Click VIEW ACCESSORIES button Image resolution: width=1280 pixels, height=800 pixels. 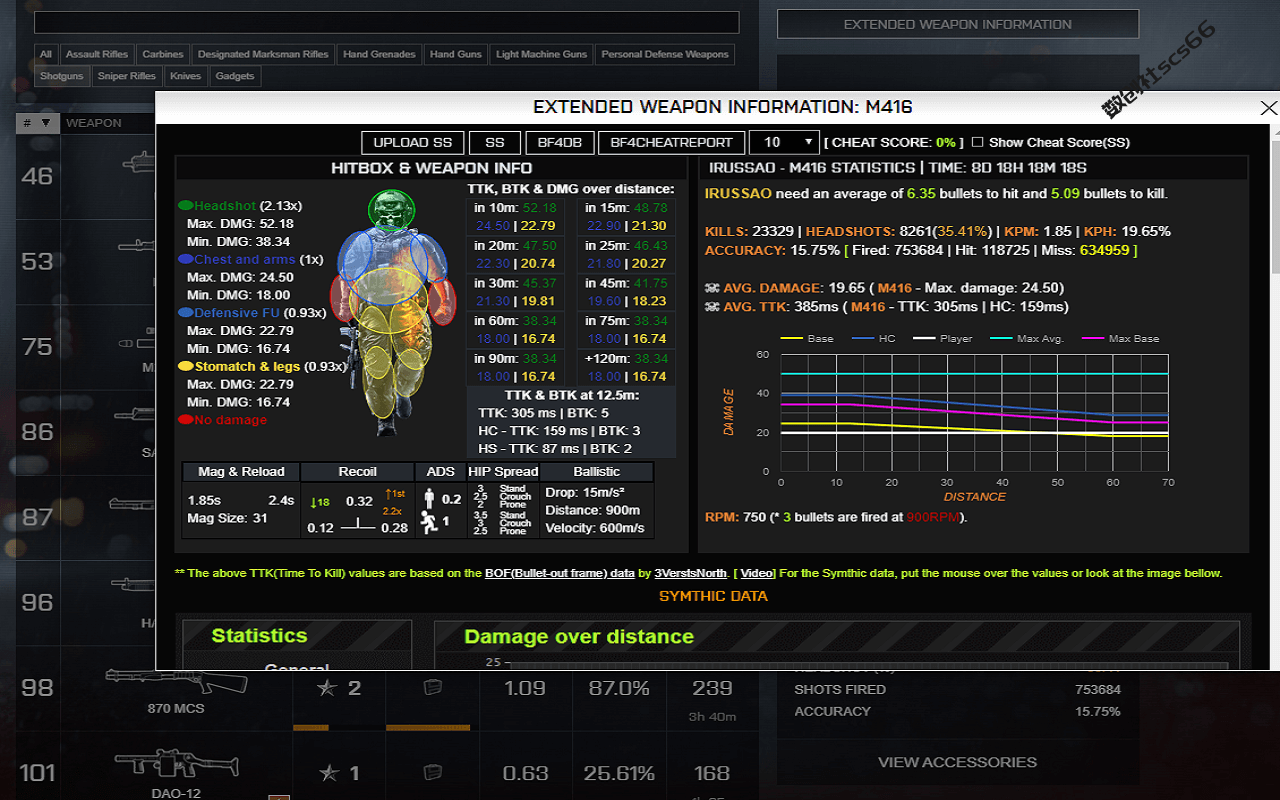[x=957, y=762]
